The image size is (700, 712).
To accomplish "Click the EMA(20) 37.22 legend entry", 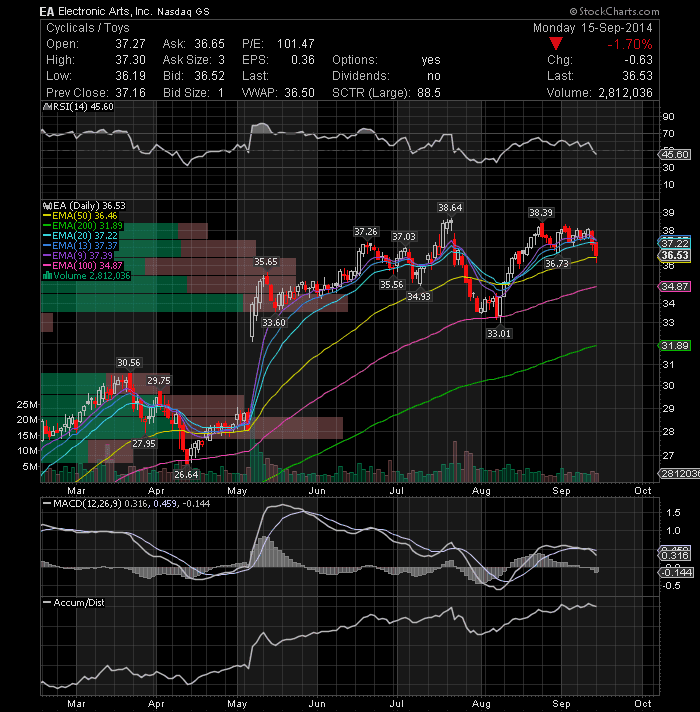I will 80,236.
